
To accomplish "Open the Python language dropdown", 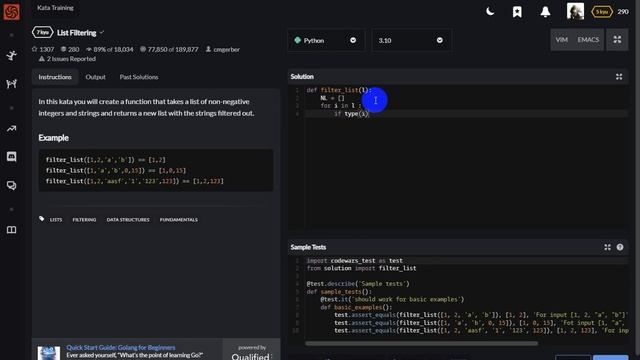I will [326, 40].
